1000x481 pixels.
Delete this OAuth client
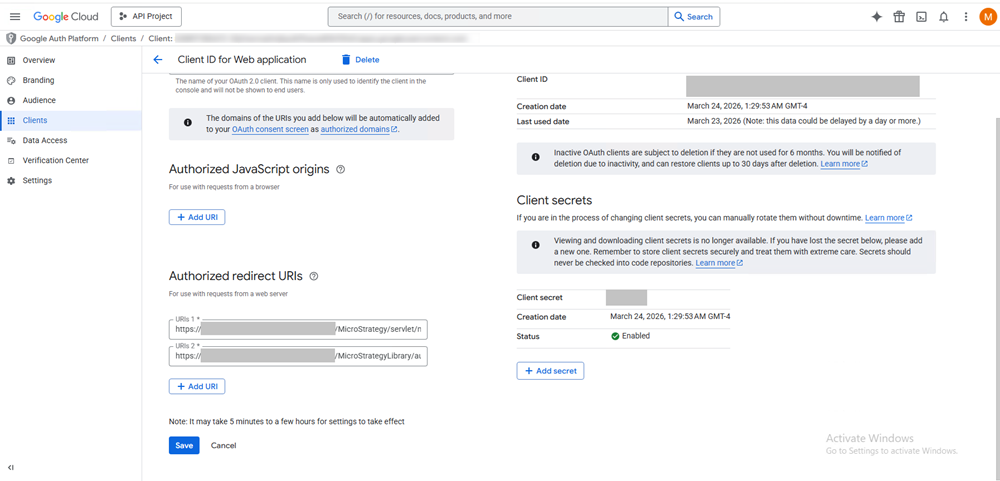pyautogui.click(x=360, y=60)
